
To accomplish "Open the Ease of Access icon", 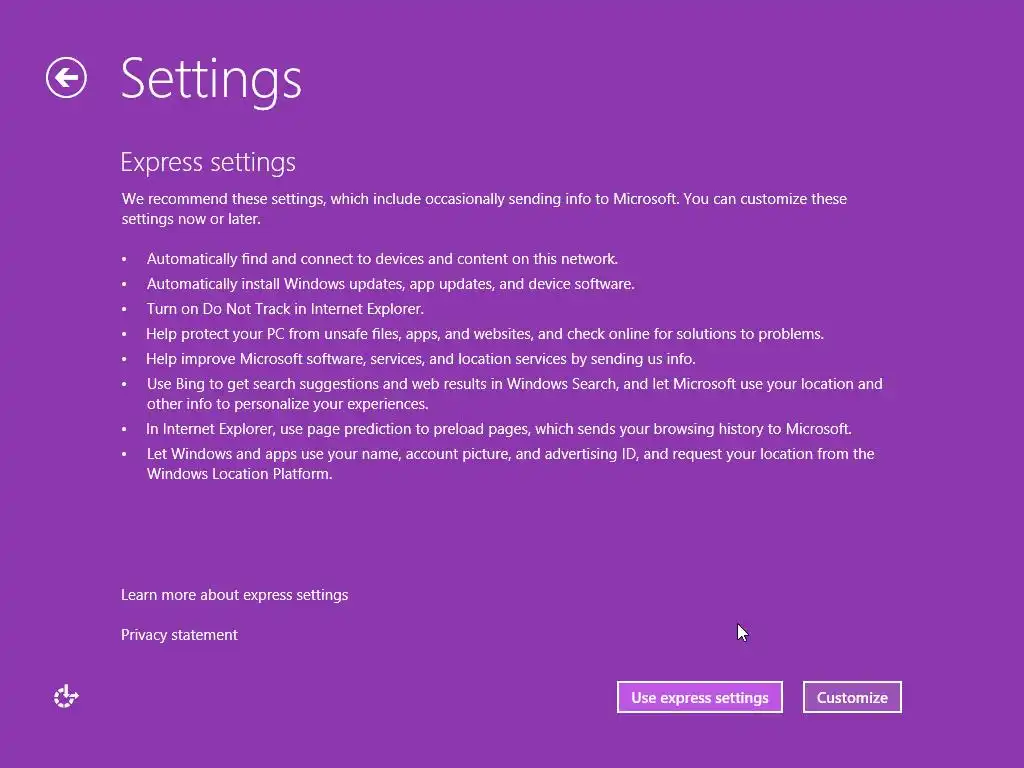I will 66,697.
